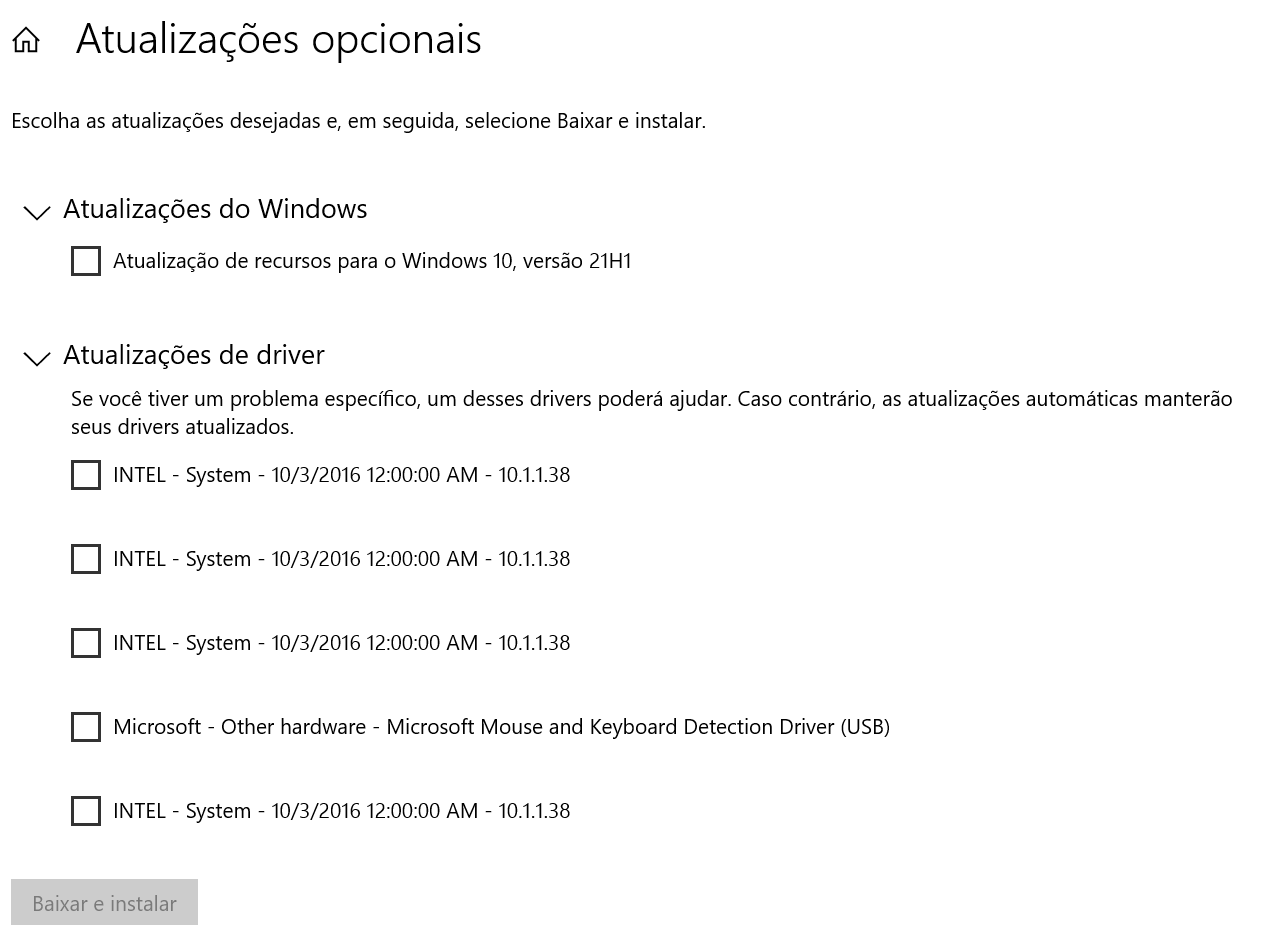The width and height of the screenshot is (1267, 947).
Task: Click the last INTEL System 10.1.1.38 label text
Action: coord(341,811)
